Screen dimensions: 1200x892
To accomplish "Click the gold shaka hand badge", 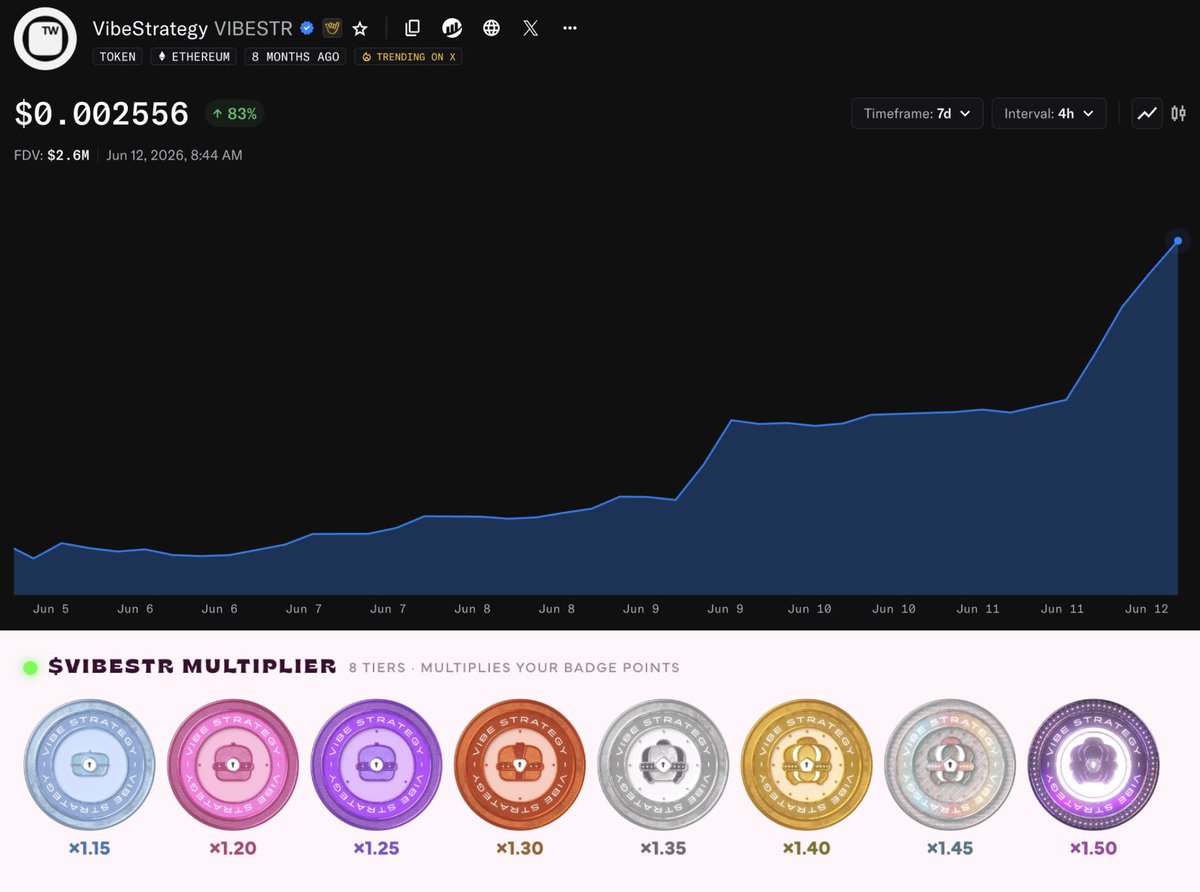I will (332, 28).
